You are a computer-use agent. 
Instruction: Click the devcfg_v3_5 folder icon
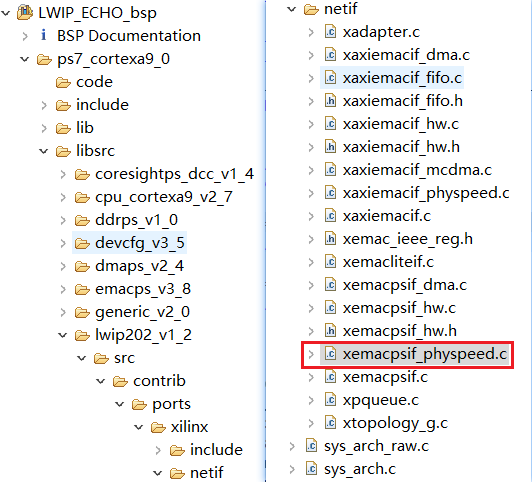point(82,243)
